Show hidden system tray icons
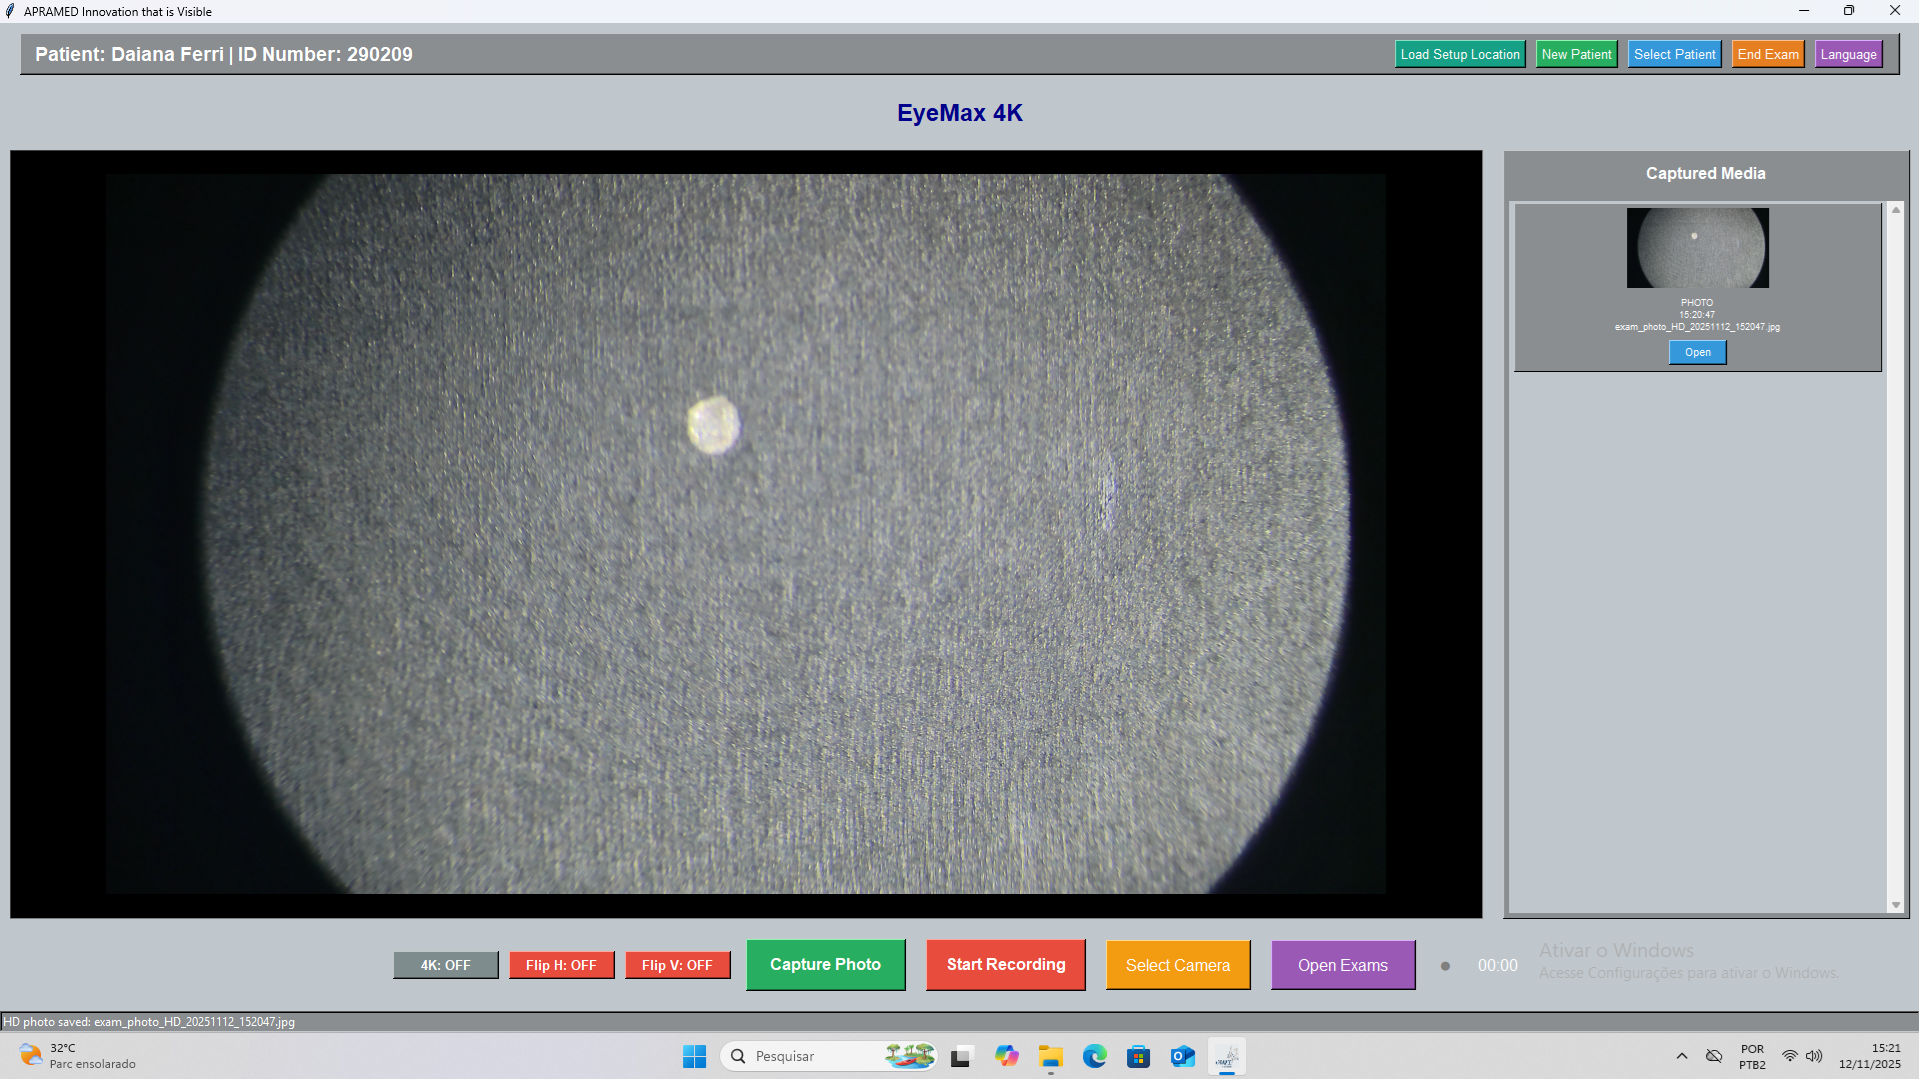Image resolution: width=1919 pixels, height=1079 pixels. 1682,1056
